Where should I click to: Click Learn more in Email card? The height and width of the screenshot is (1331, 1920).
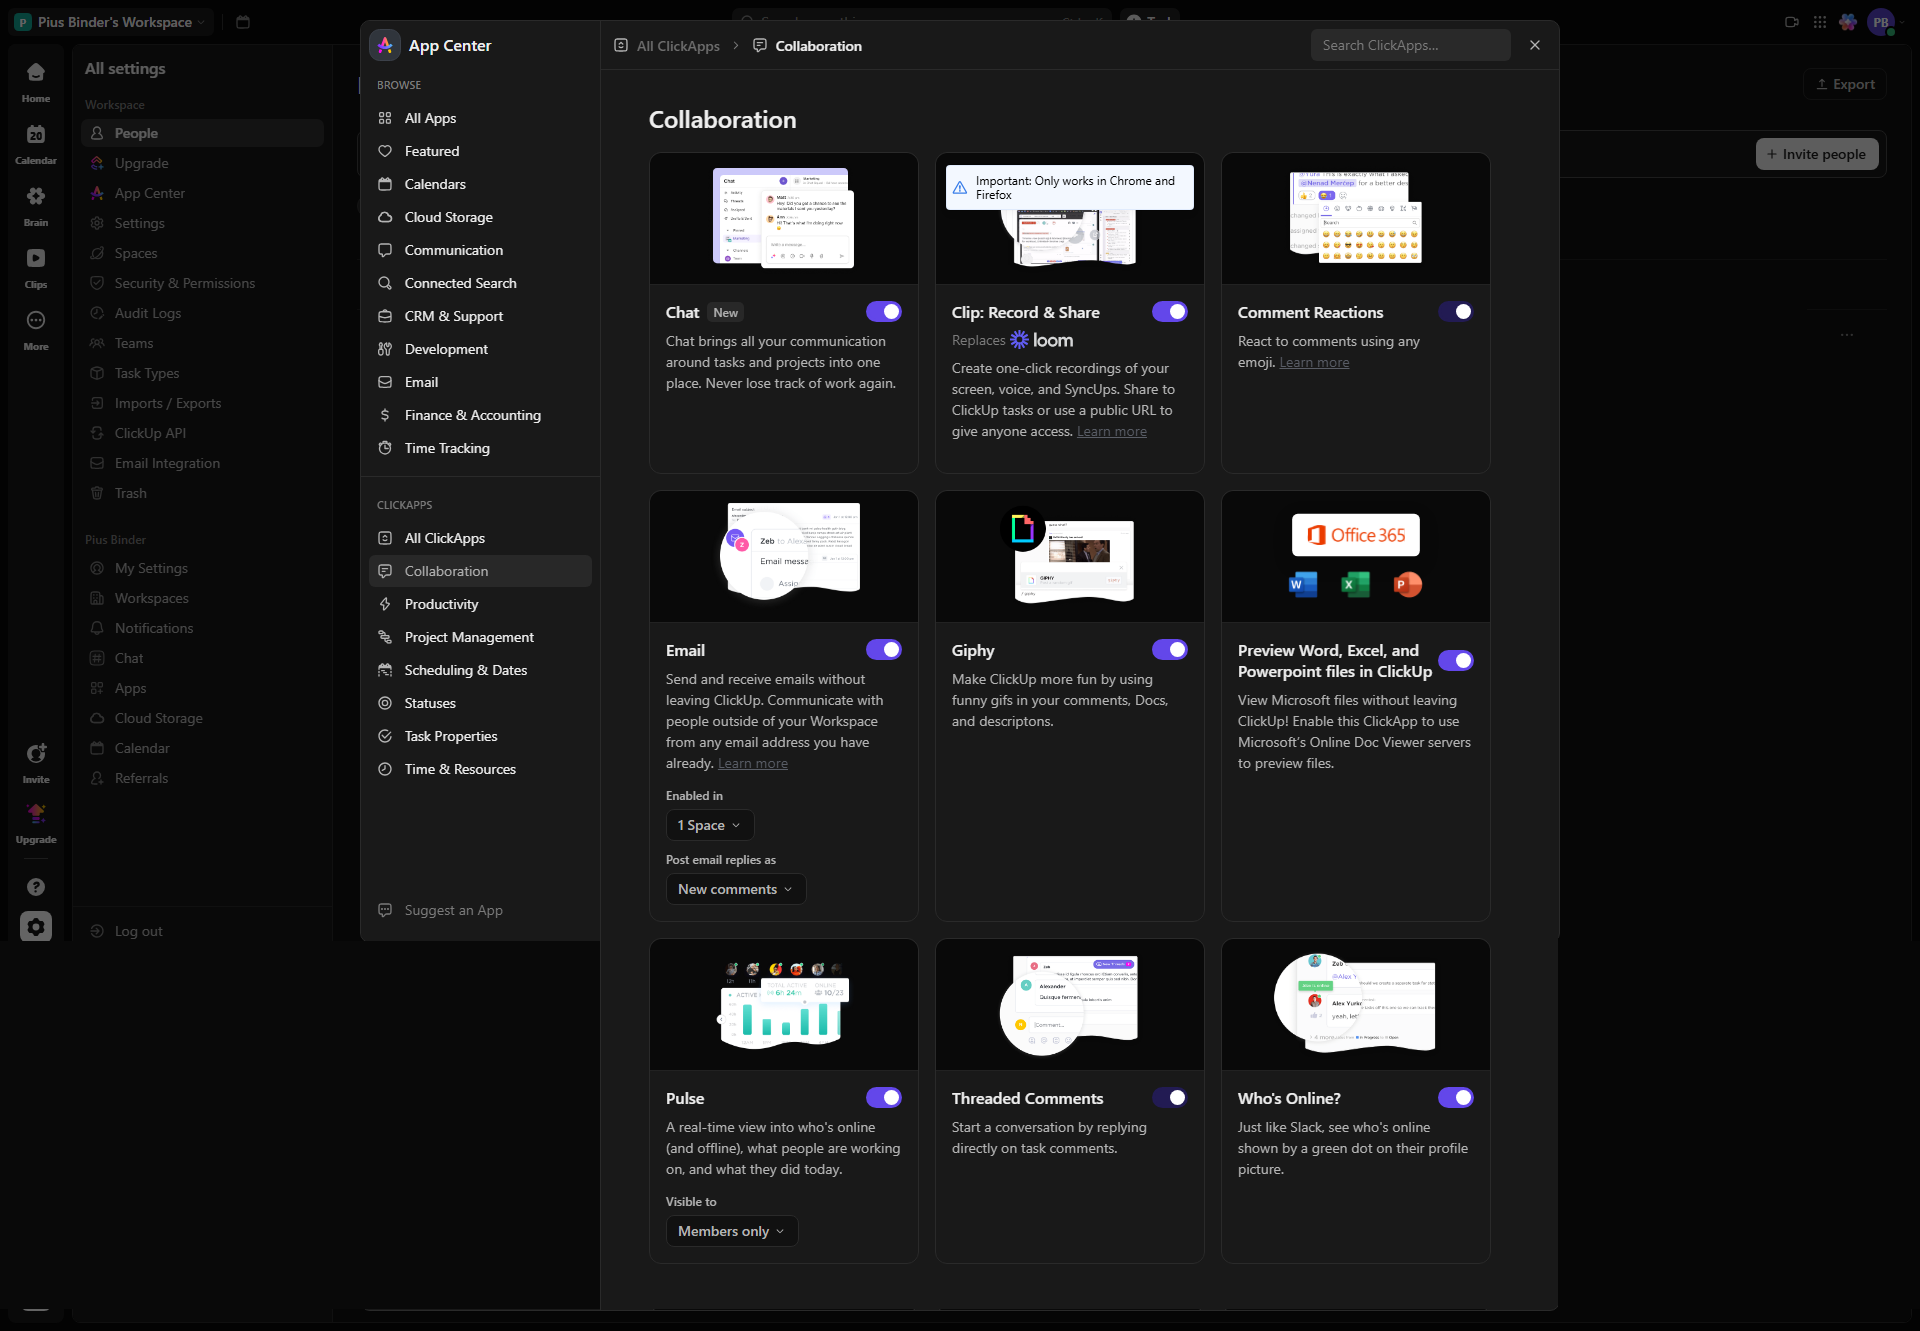tap(753, 763)
